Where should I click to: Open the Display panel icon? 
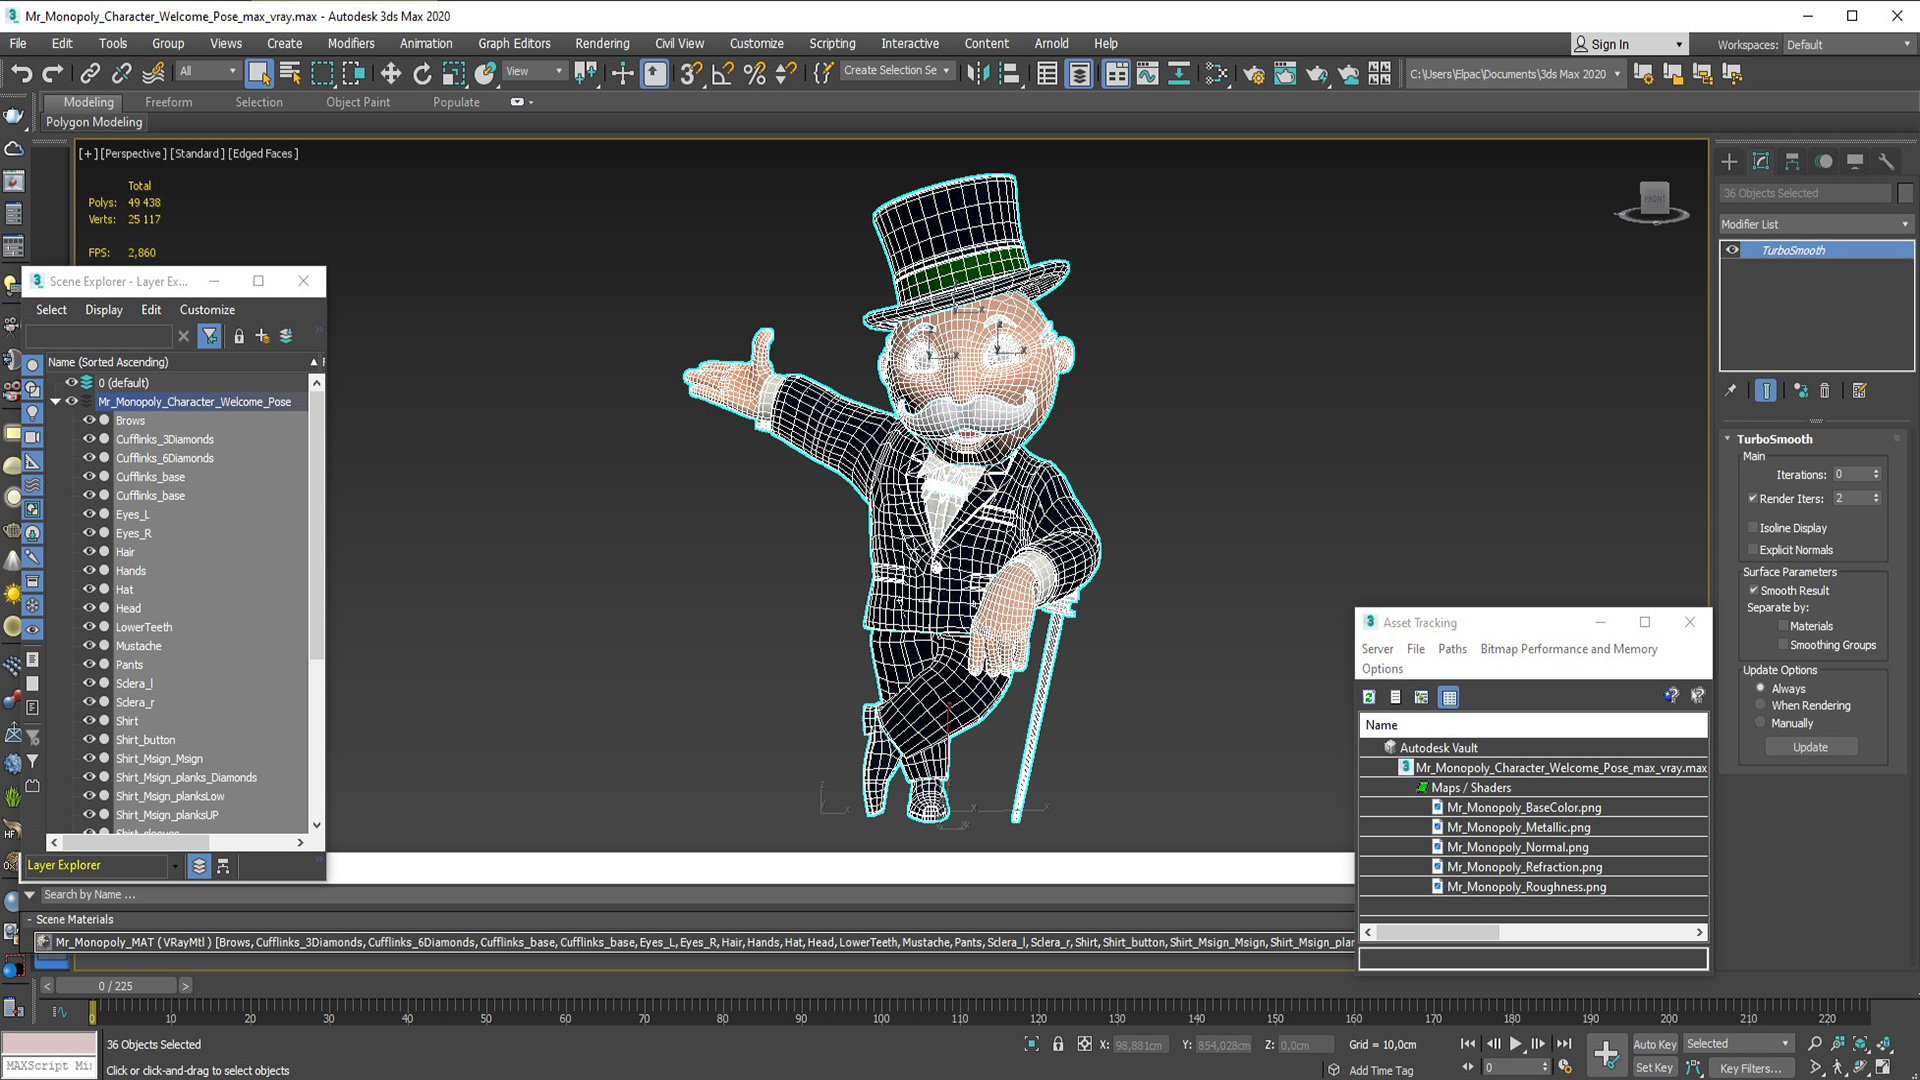pos(1855,161)
